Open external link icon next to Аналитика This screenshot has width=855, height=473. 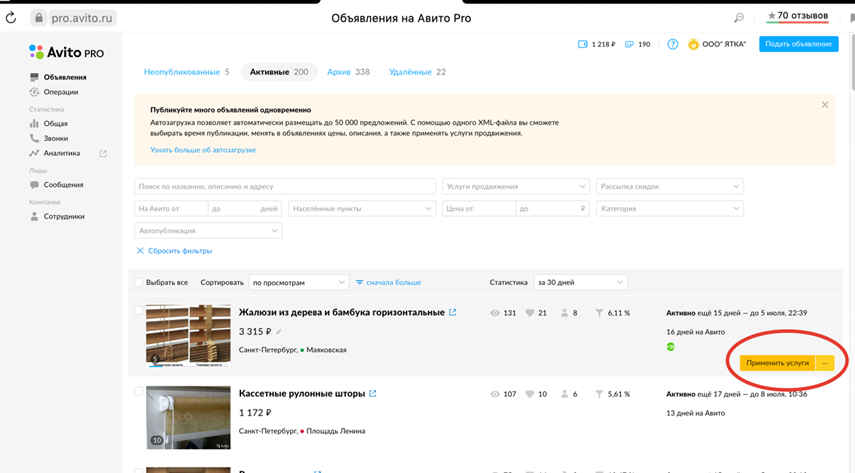[103, 154]
